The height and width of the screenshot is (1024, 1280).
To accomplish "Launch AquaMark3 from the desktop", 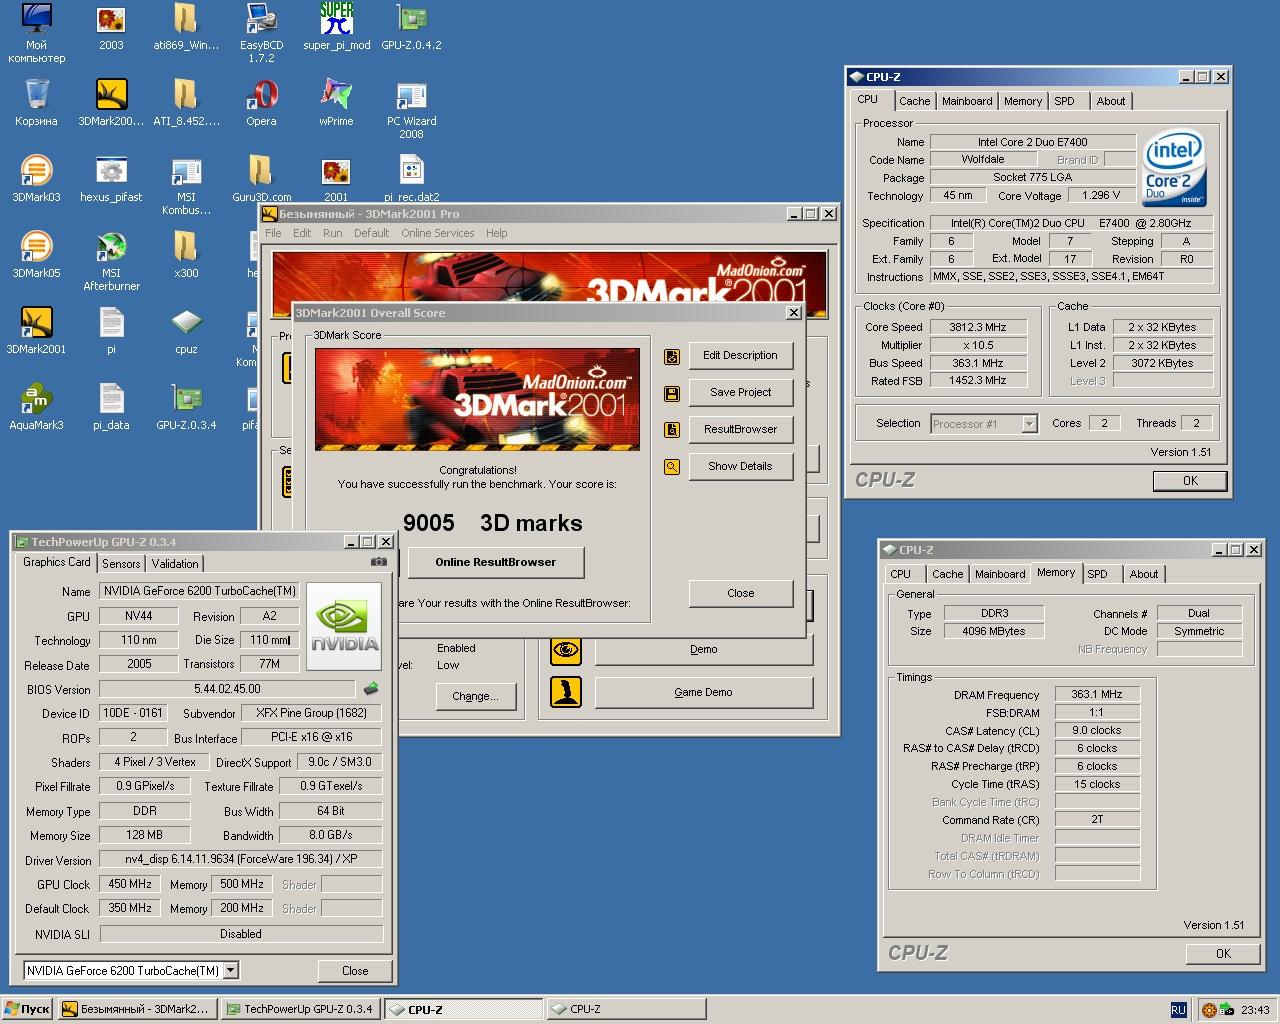I will click(x=36, y=406).
